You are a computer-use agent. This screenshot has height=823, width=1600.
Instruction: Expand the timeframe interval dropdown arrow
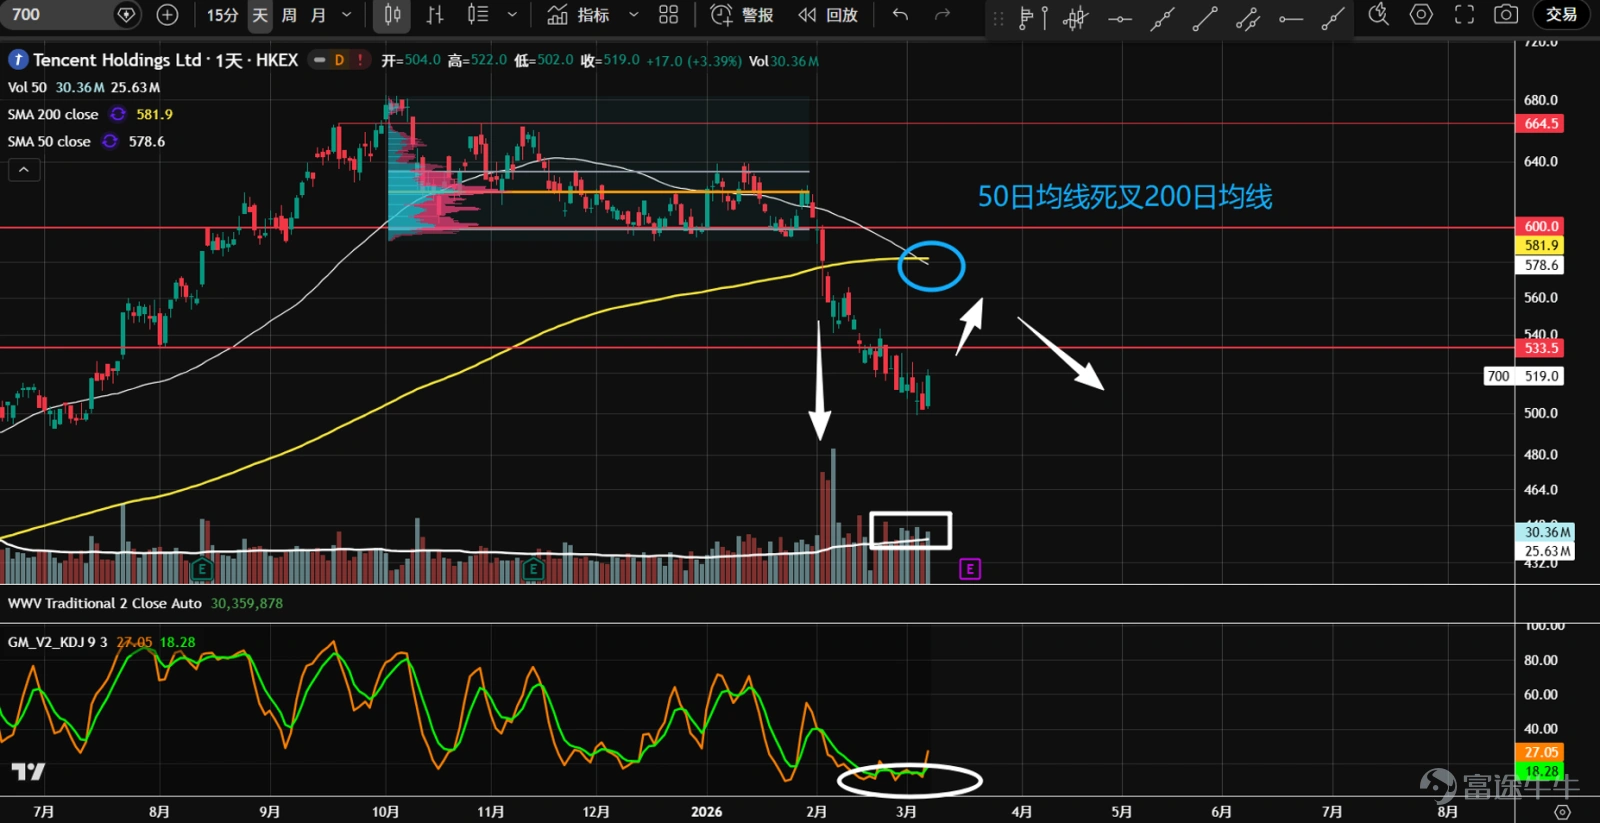[347, 15]
